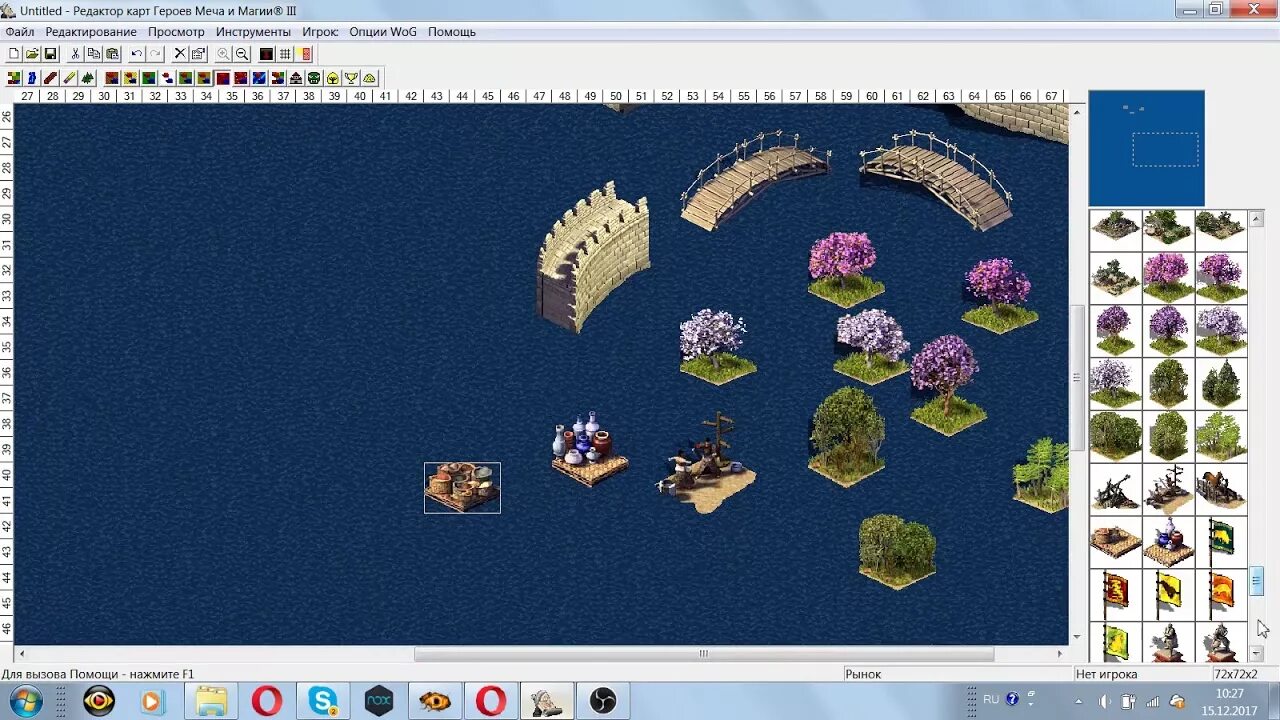
Task: Toggle passability overlay icon
Action: point(304,54)
